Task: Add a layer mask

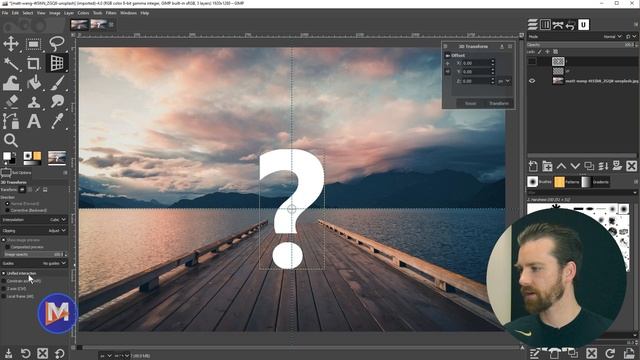Action: (x=617, y=166)
